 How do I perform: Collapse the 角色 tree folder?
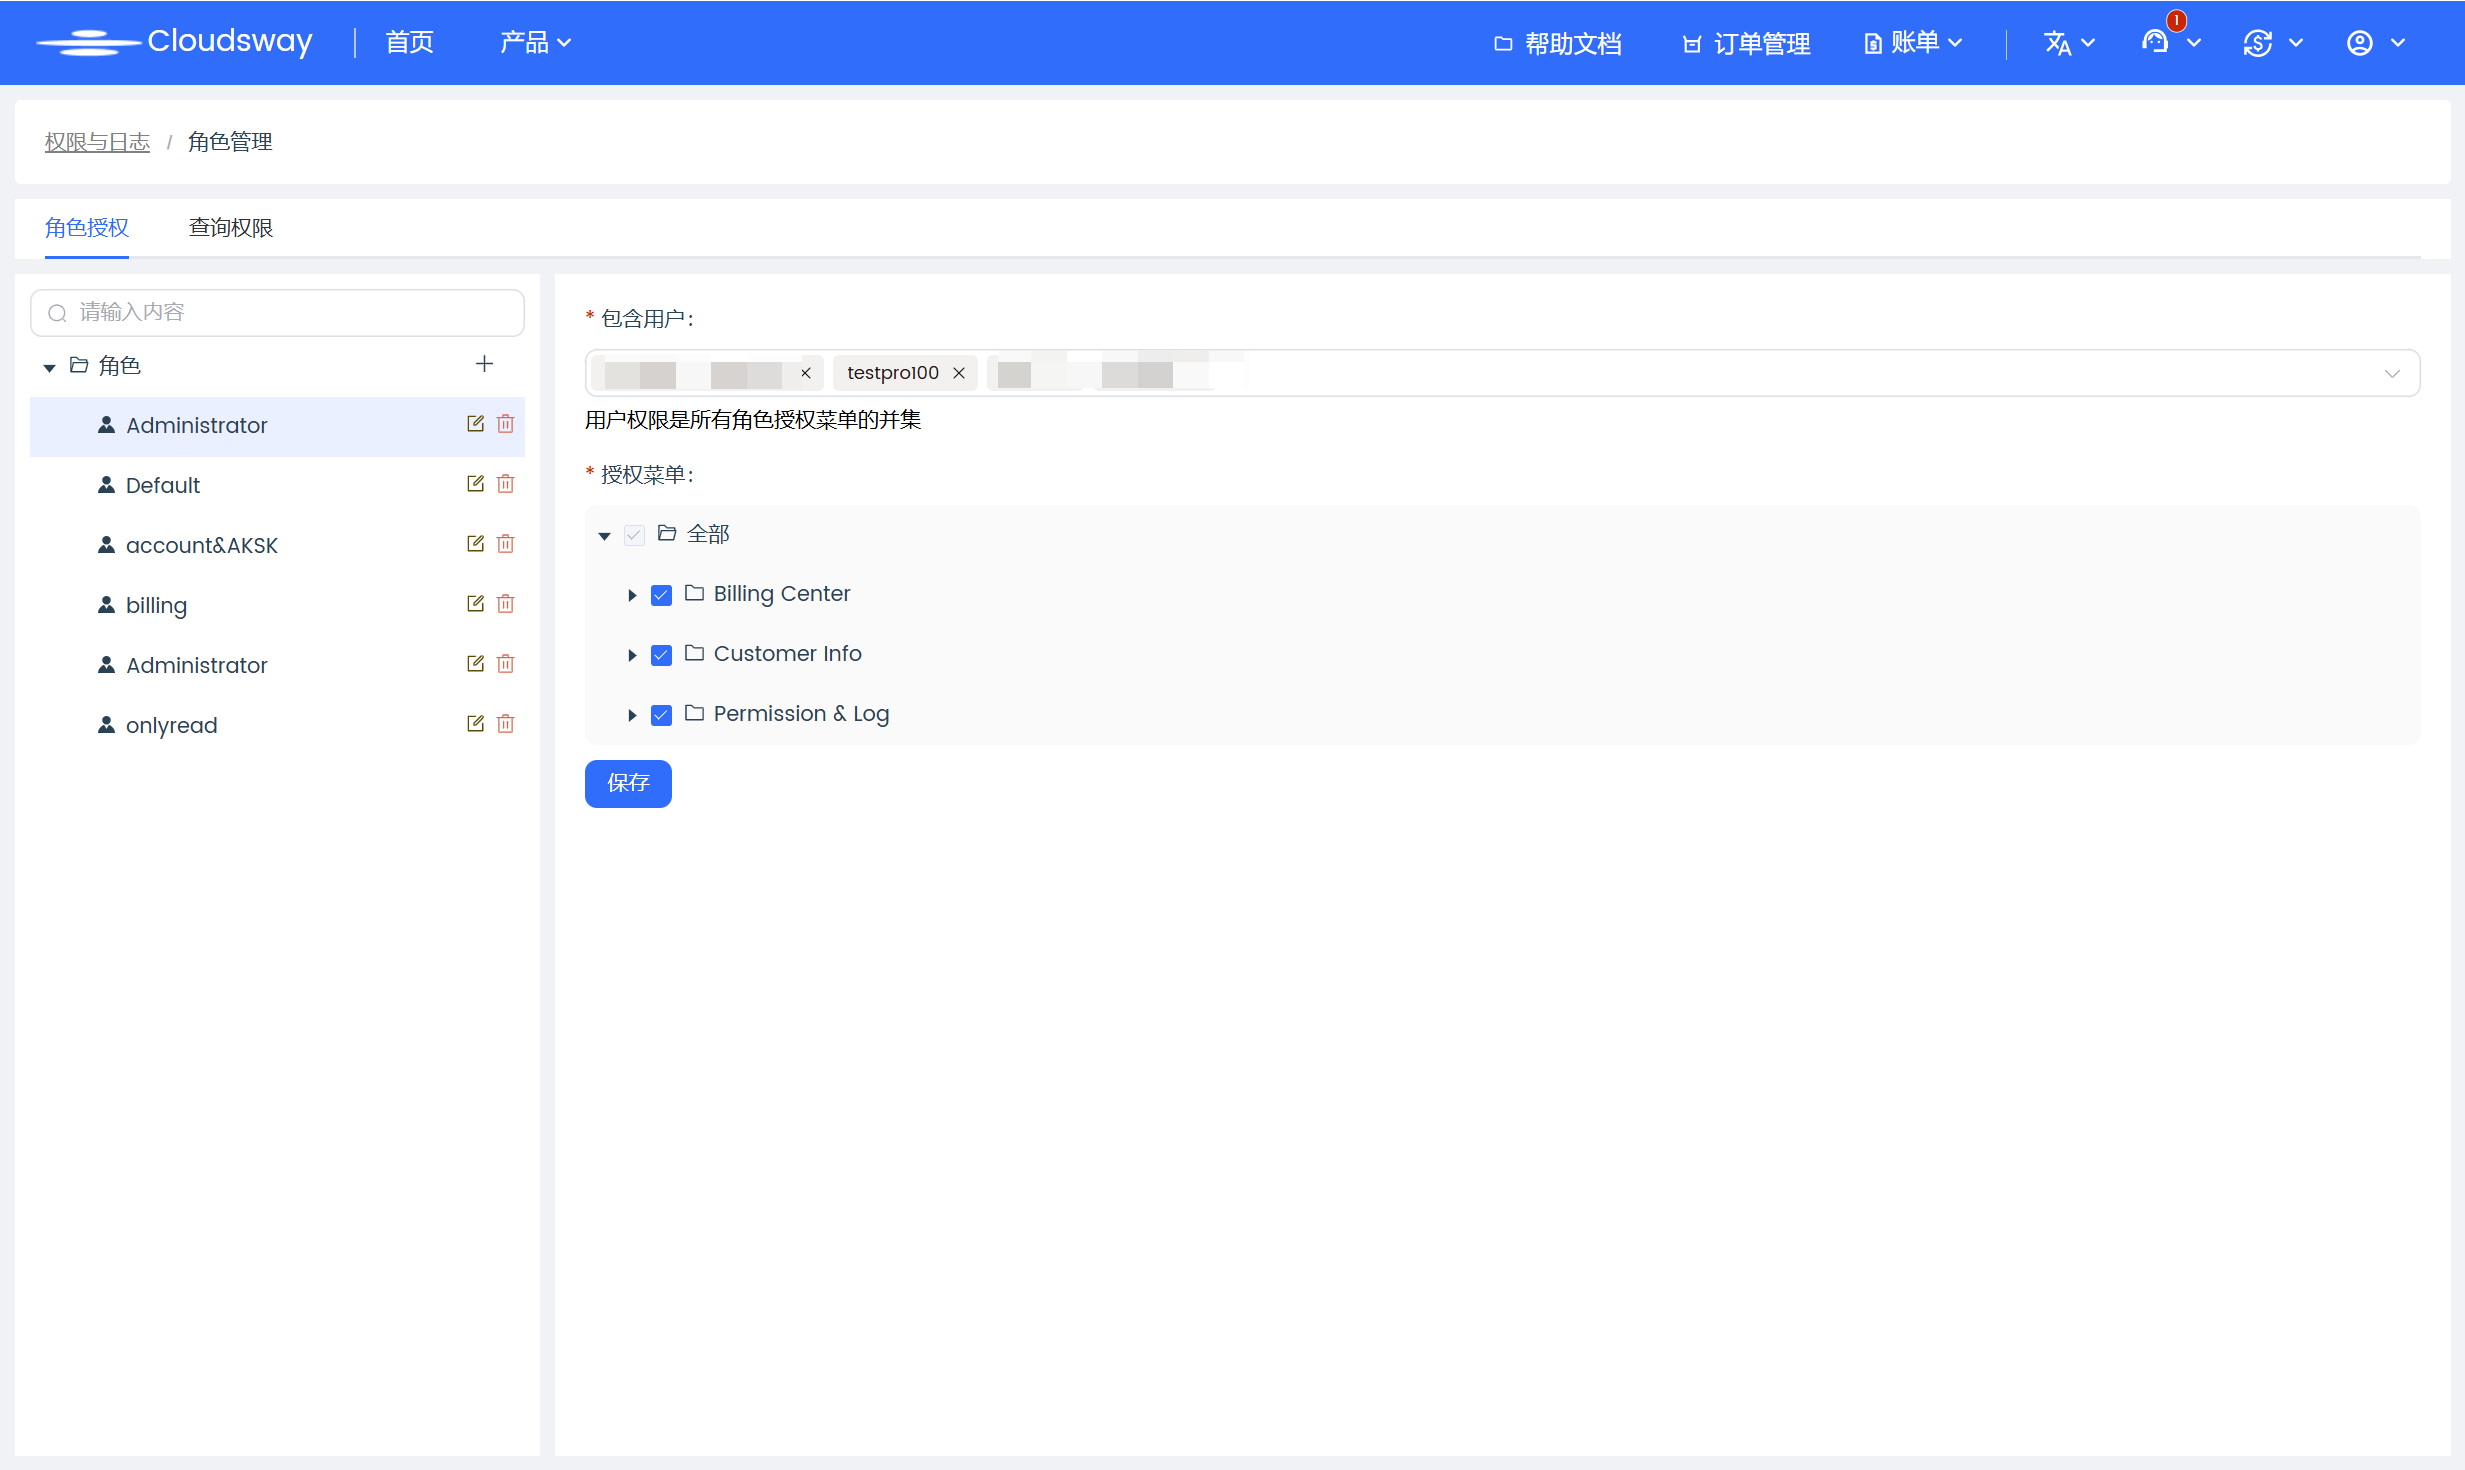coord(49,367)
